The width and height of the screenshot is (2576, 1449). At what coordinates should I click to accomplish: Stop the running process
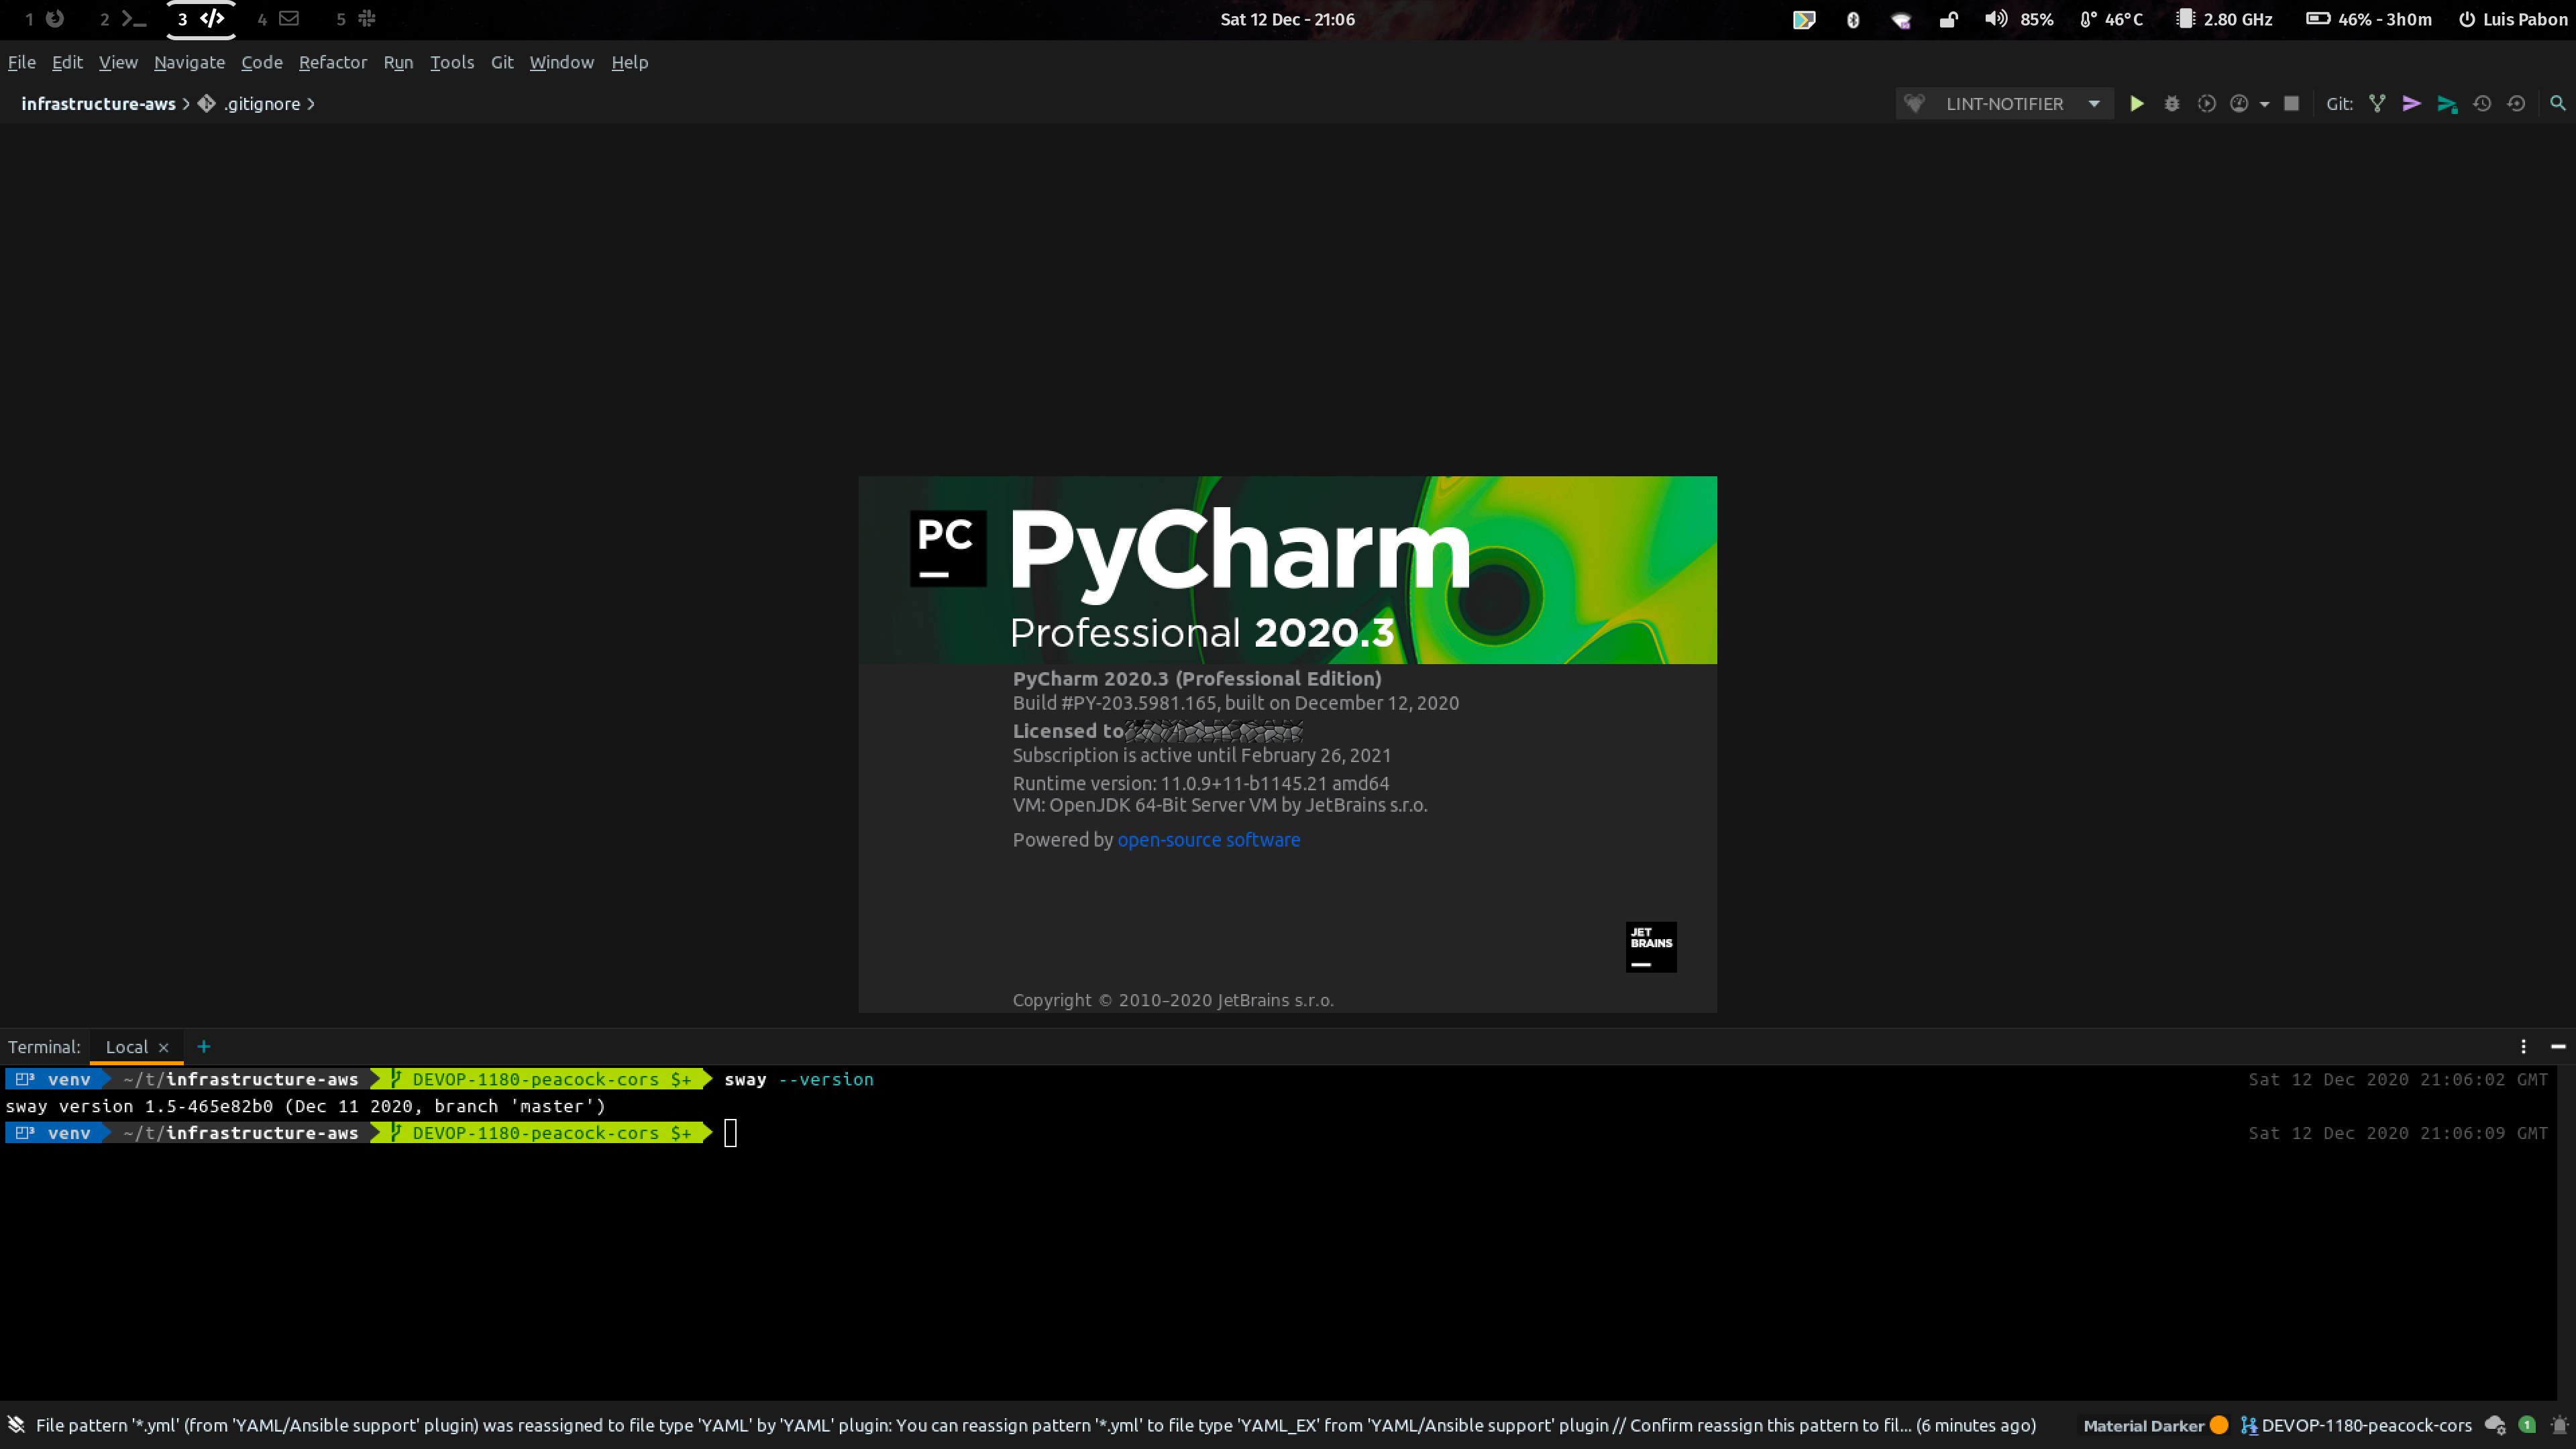[x=2291, y=104]
